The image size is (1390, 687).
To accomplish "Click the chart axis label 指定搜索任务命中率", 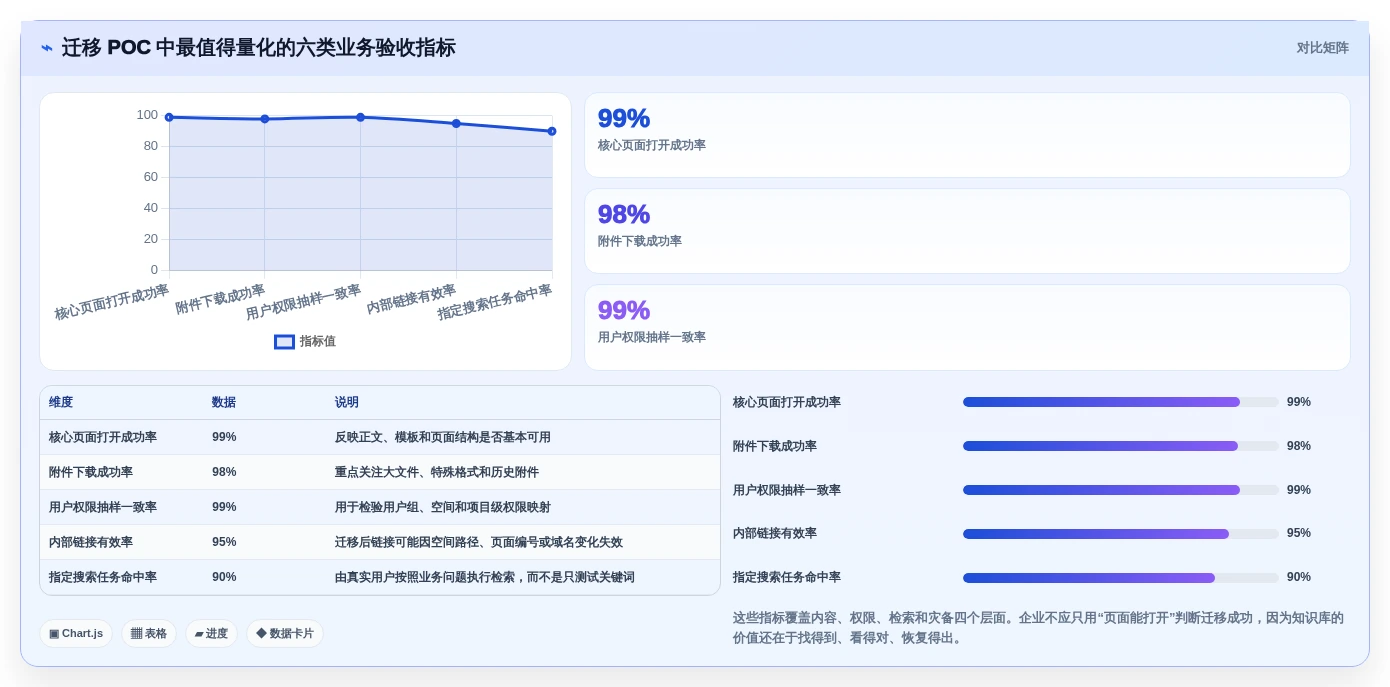I will pos(494,303).
